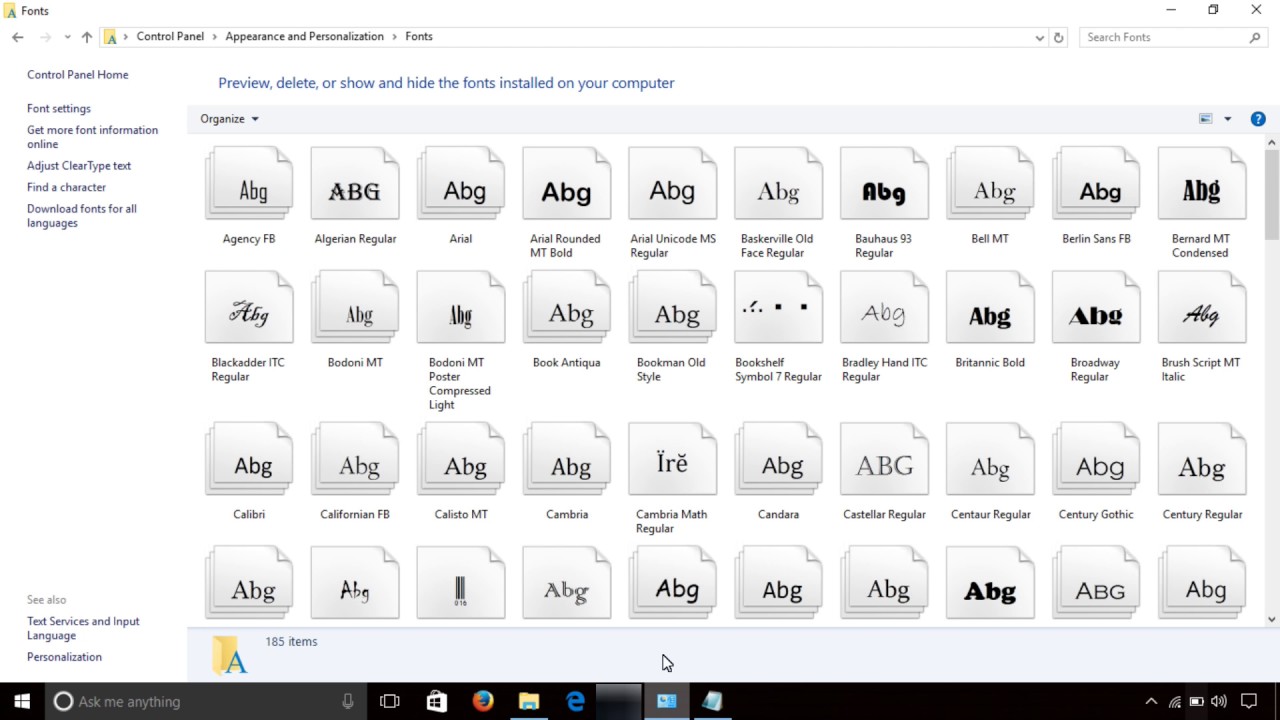Screen dimensions: 1280x720
Task: Select the Cambria font icon
Action: click(567, 459)
